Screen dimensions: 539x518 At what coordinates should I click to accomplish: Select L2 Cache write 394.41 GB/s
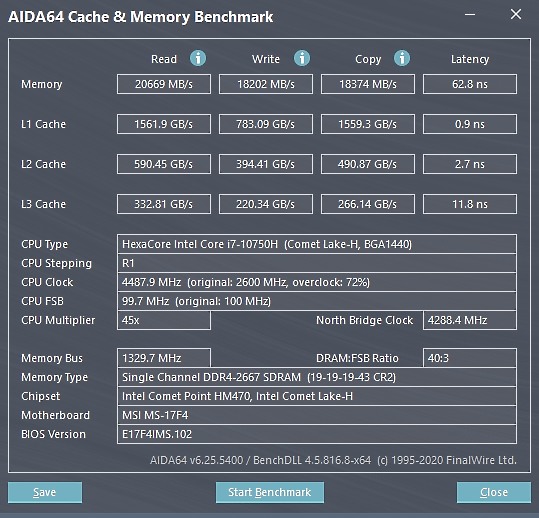[266, 164]
